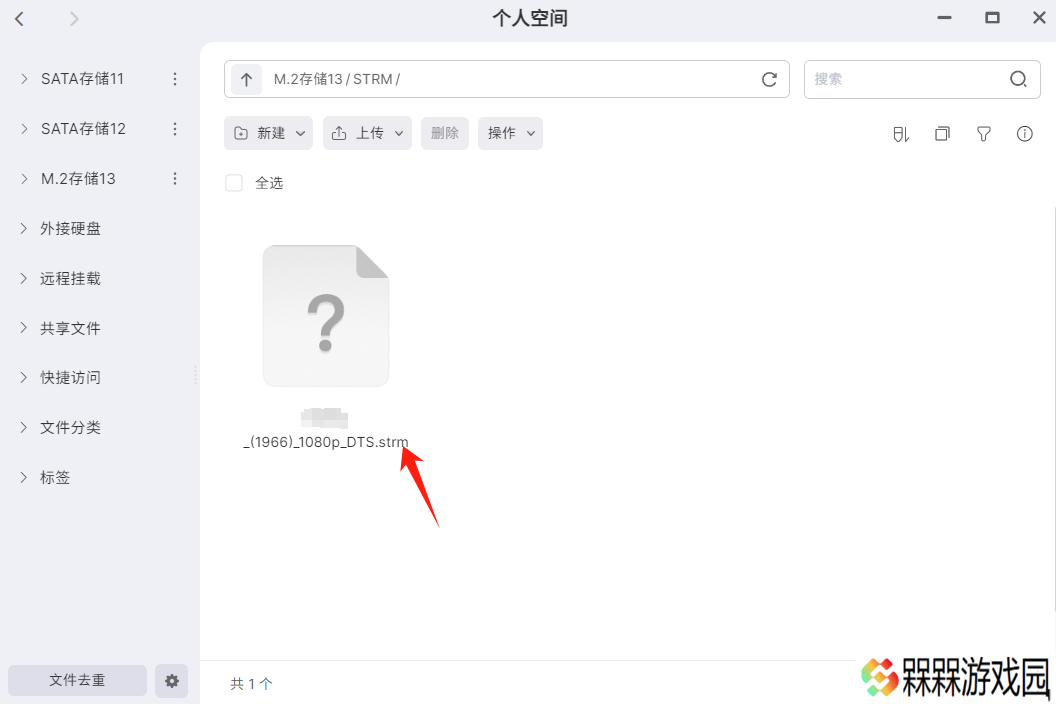
Task: Click the 文件去重 button
Action: (x=77, y=681)
